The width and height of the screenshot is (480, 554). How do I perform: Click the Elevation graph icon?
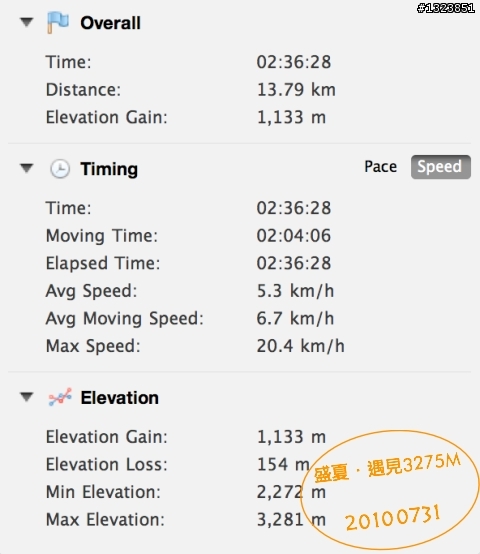point(60,397)
